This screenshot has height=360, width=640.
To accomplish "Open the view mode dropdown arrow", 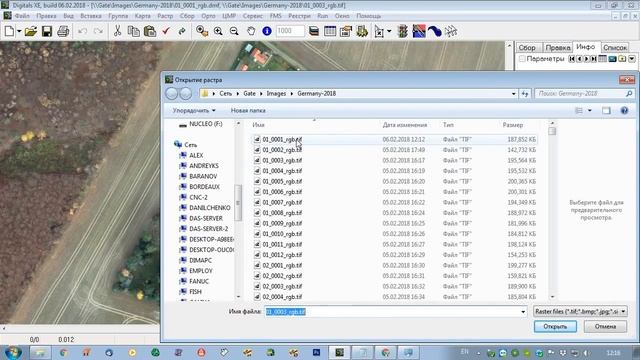I will [589, 111].
